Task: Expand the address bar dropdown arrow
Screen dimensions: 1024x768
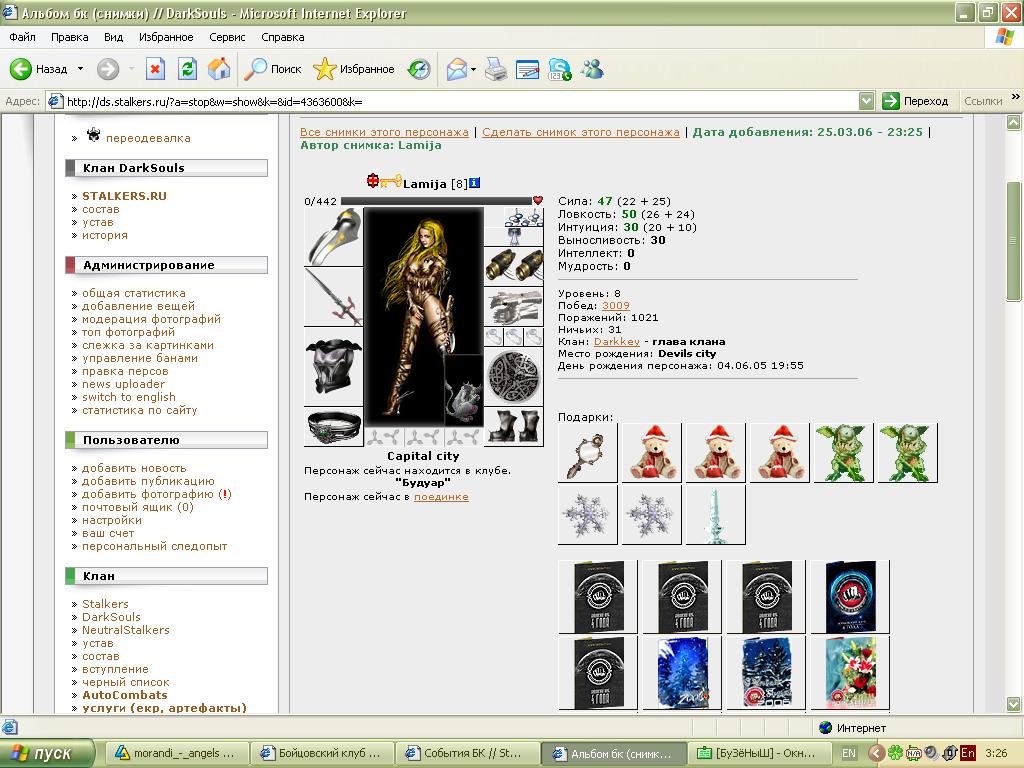Action: tap(867, 101)
